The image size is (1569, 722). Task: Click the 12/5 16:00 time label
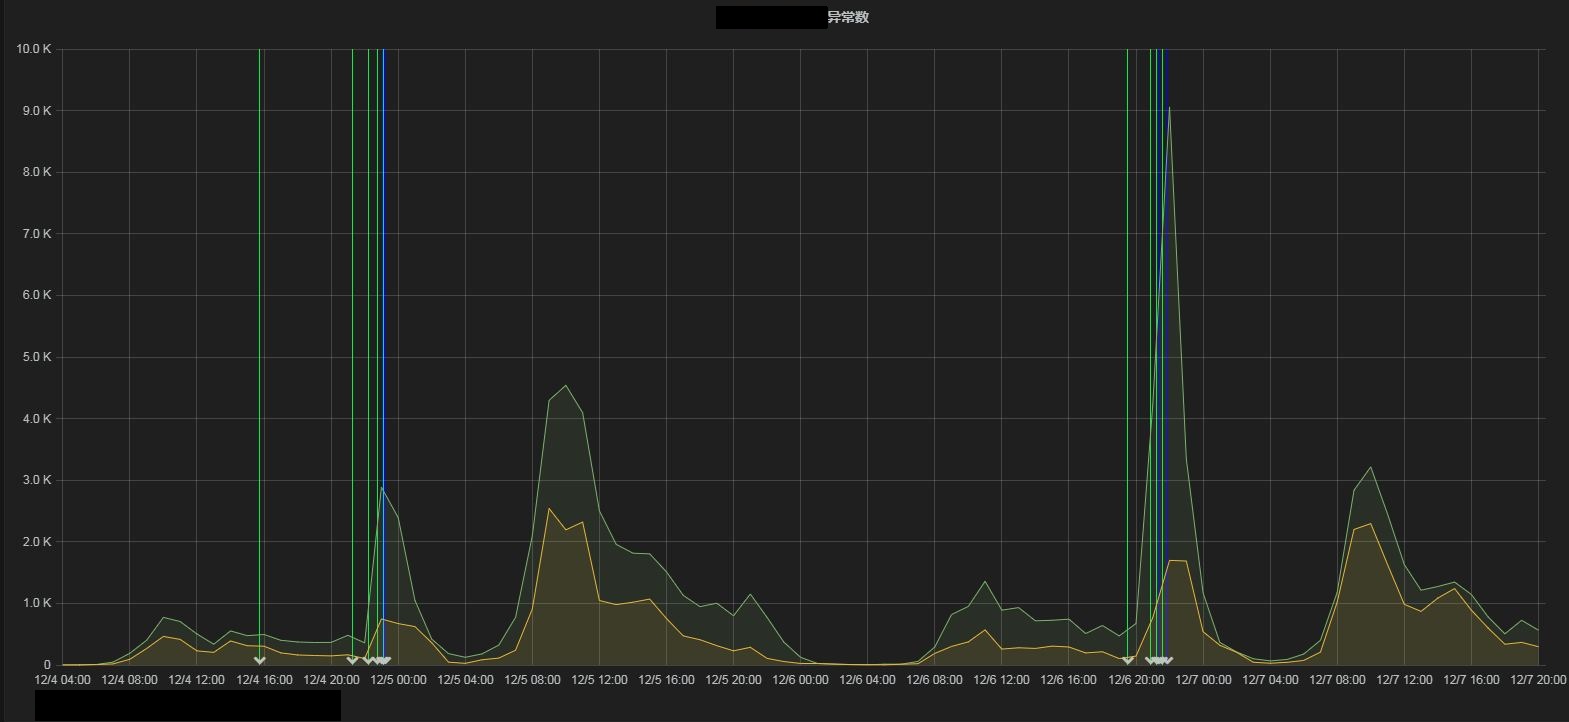666,680
